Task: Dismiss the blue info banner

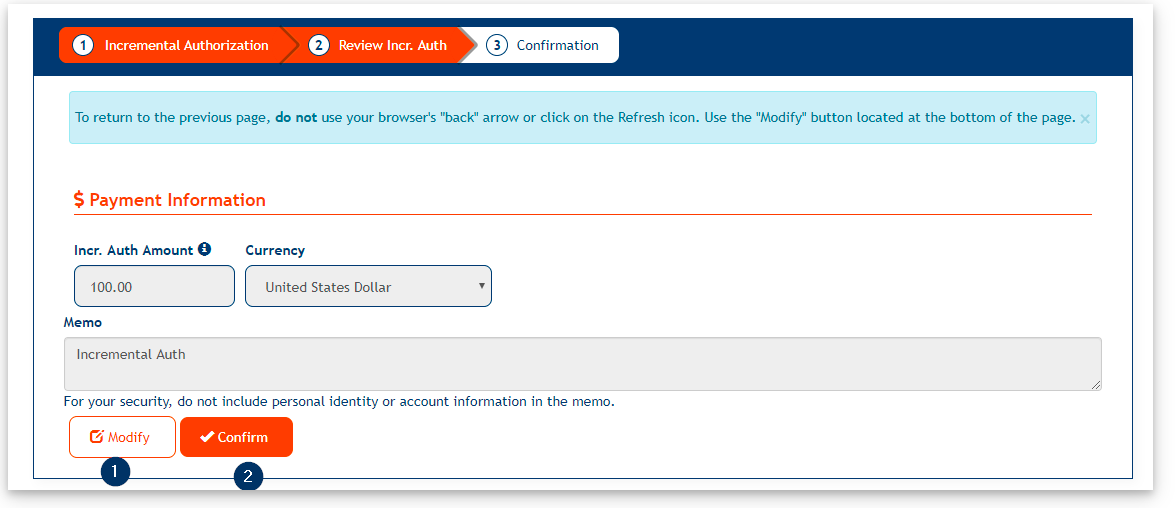Action: (1085, 118)
